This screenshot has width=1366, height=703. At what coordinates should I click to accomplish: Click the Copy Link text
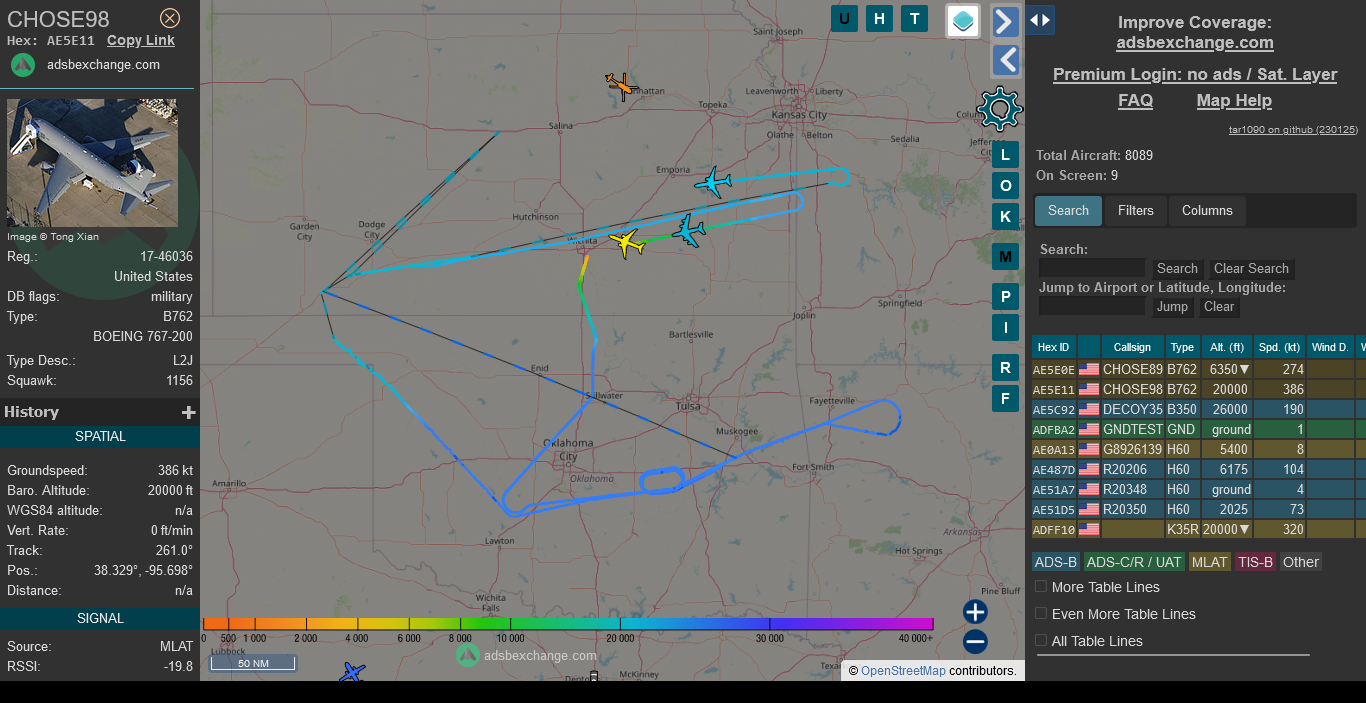point(141,41)
